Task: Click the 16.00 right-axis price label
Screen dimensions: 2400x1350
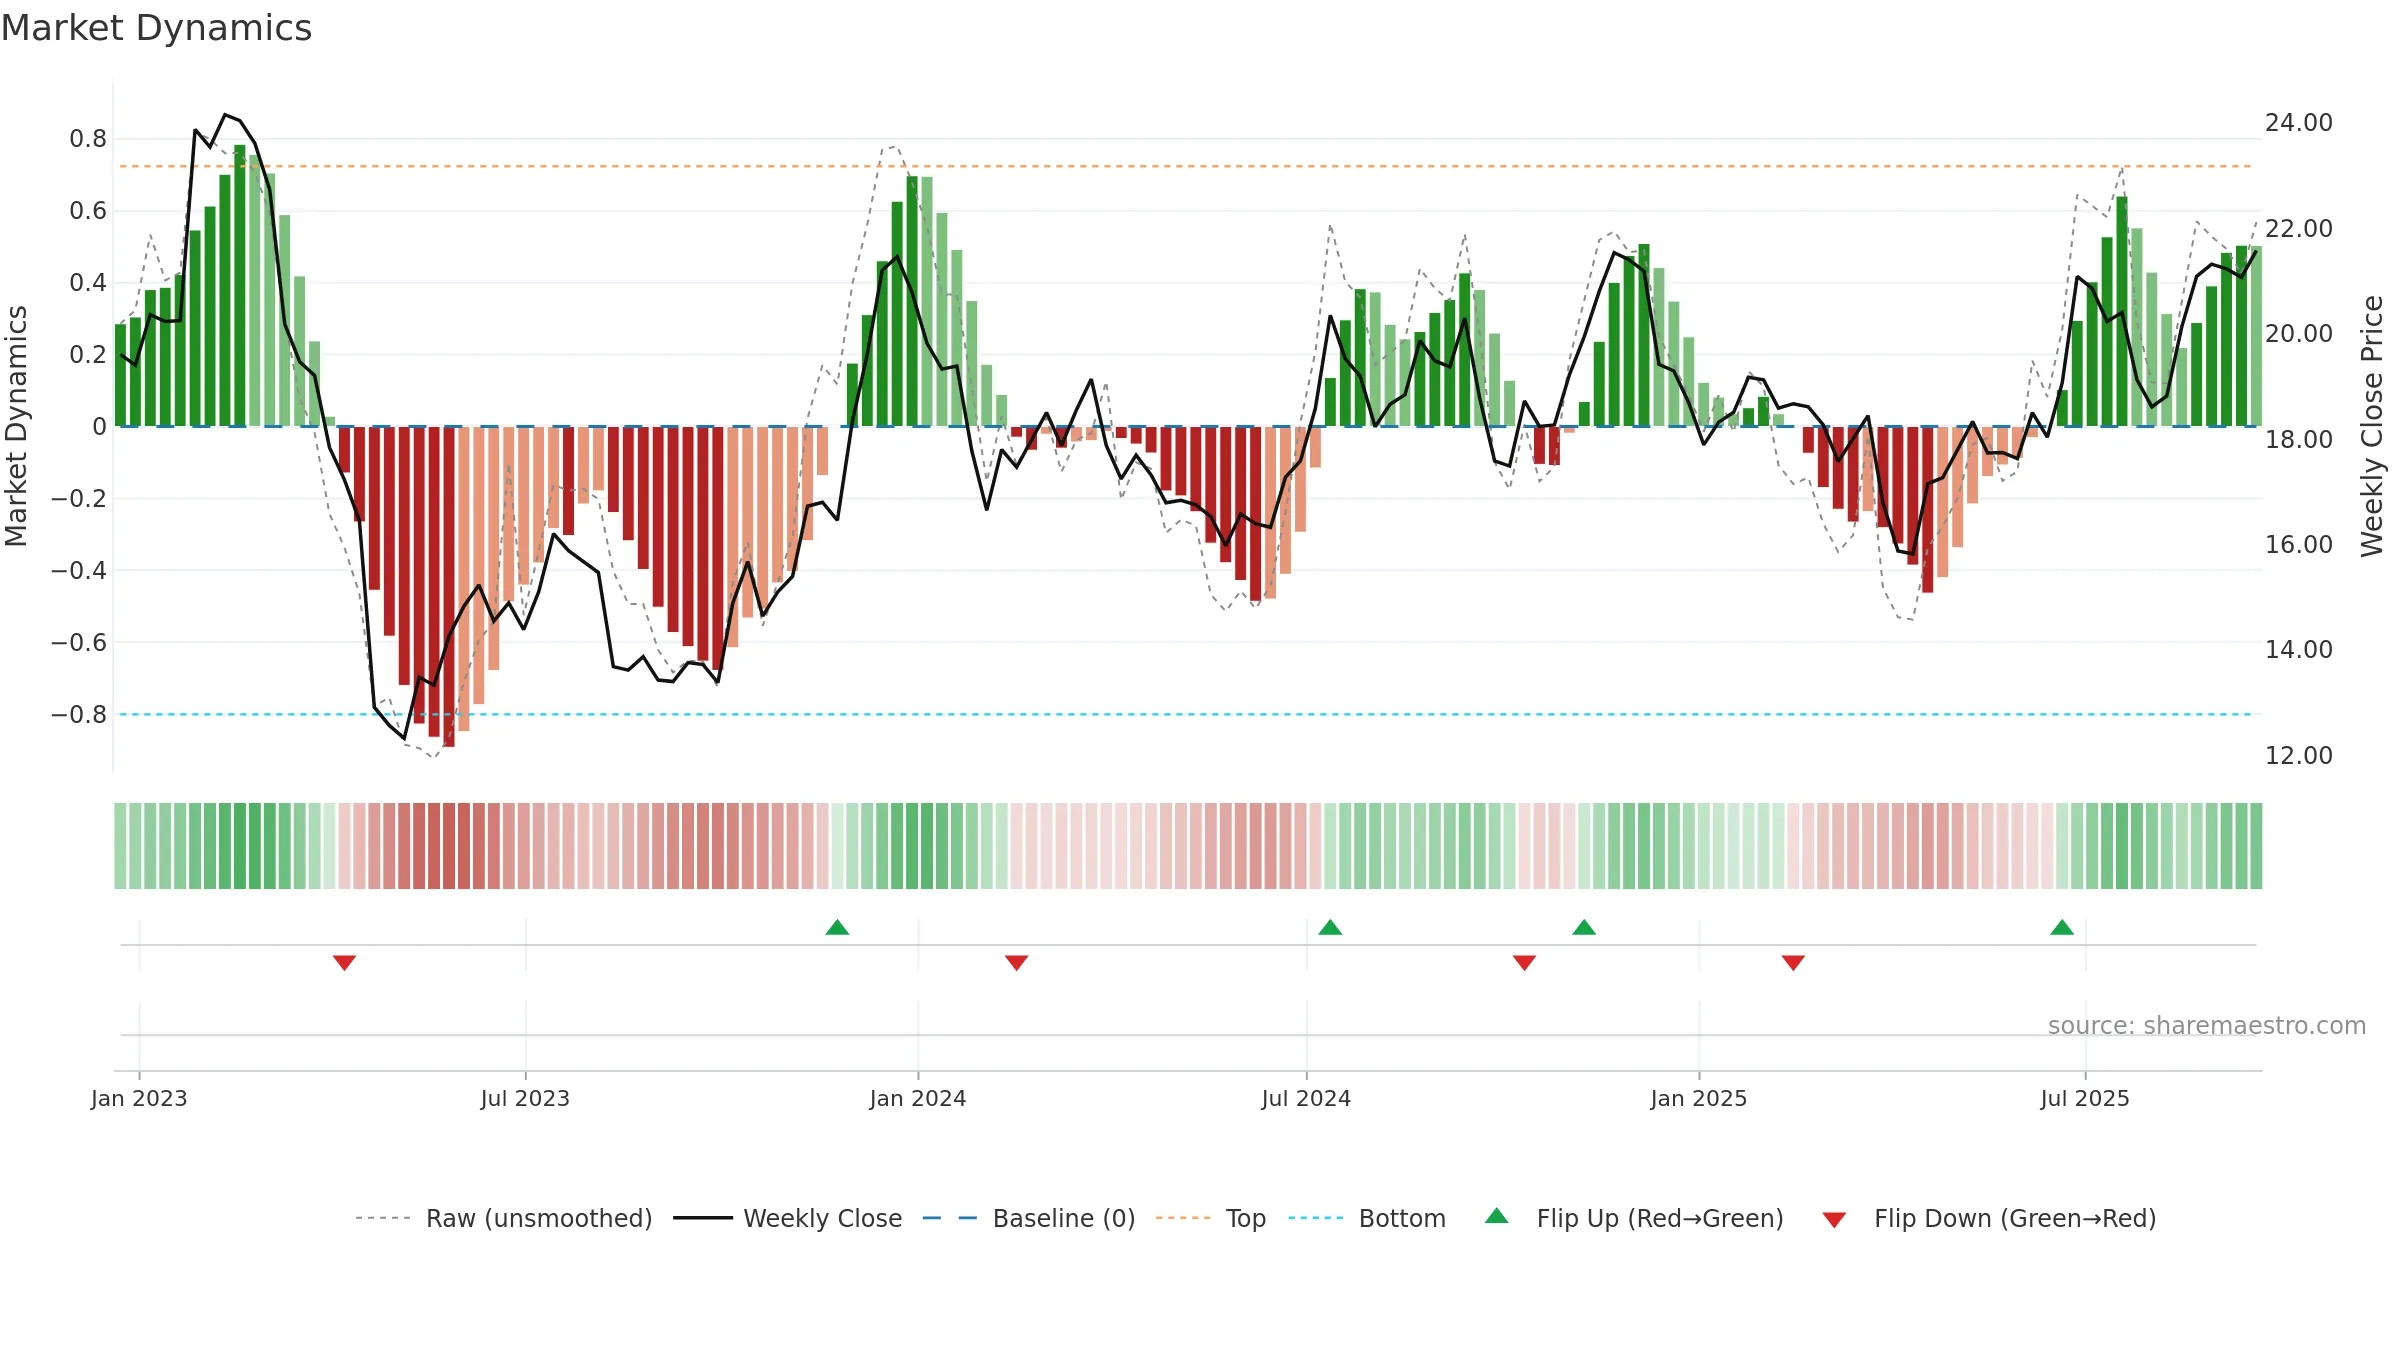Action: pyautogui.click(x=2299, y=545)
